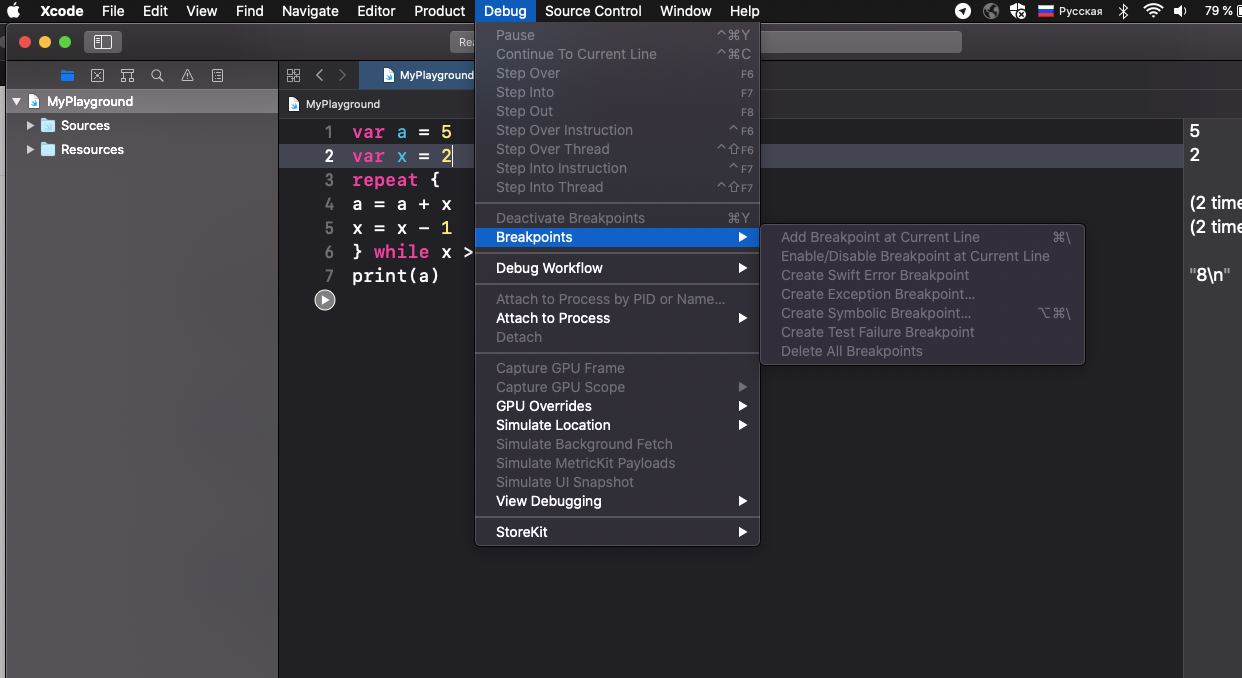Open the File menu
This screenshot has width=1242, height=678.
[x=113, y=11]
